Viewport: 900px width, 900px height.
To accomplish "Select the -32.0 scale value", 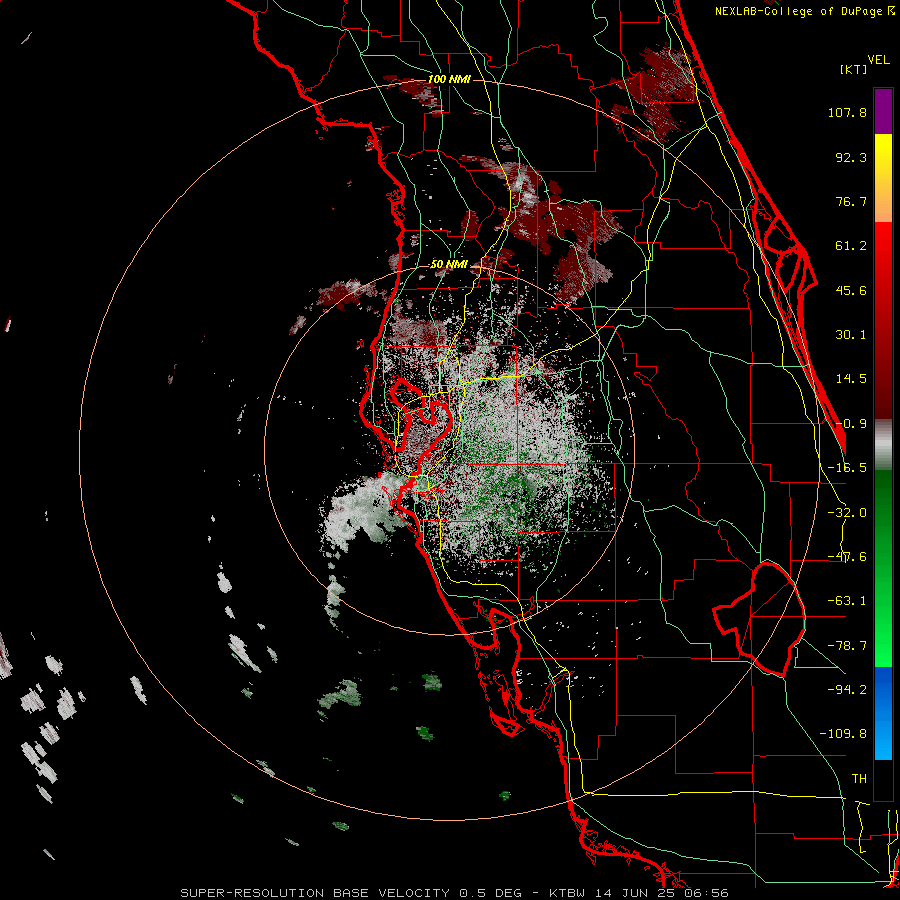I will coord(847,513).
